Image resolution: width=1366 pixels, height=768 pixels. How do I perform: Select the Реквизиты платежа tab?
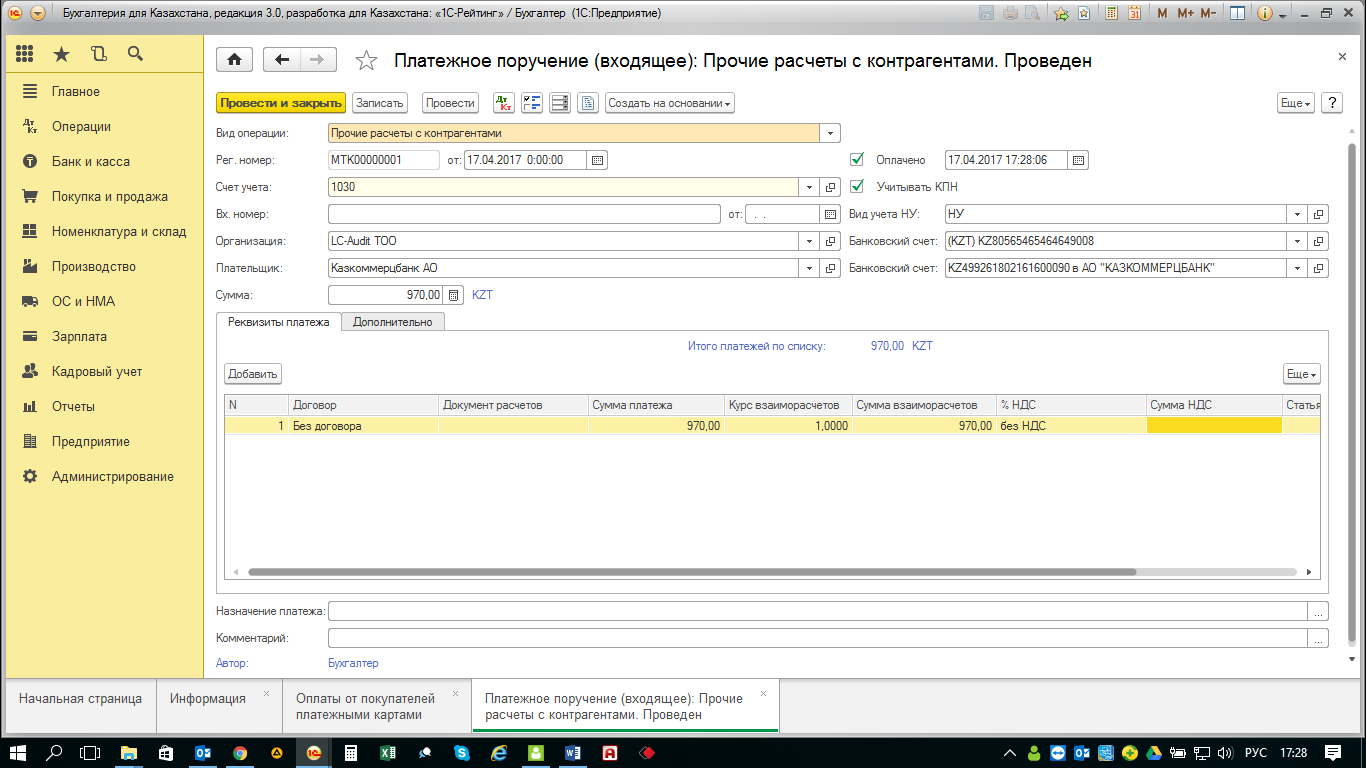tap(279, 322)
